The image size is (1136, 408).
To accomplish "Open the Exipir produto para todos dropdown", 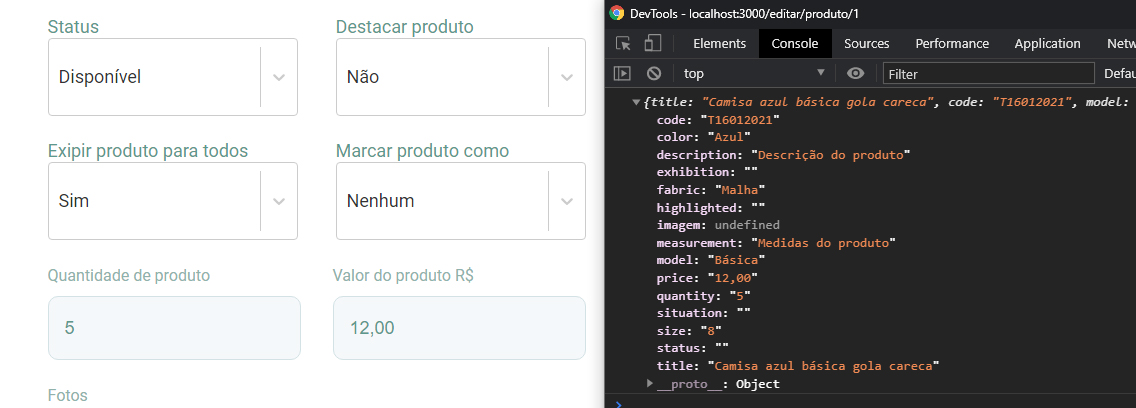I will (172, 201).
